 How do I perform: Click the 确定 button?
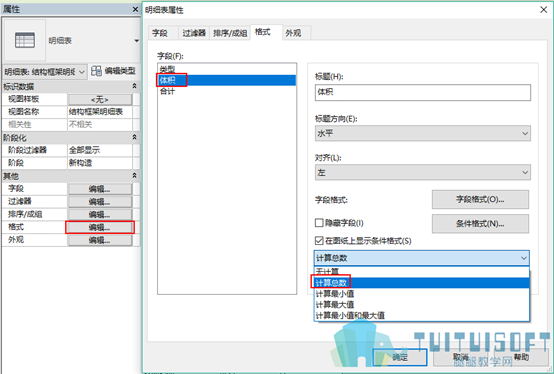400,357
